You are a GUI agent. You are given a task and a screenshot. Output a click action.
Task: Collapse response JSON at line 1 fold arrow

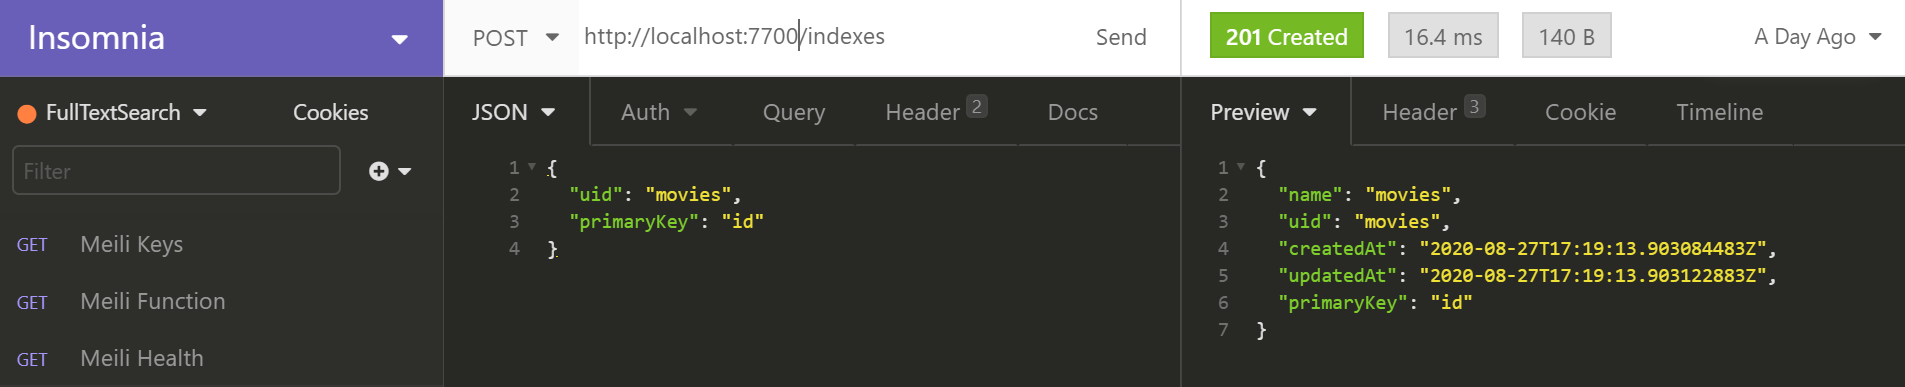1241,167
